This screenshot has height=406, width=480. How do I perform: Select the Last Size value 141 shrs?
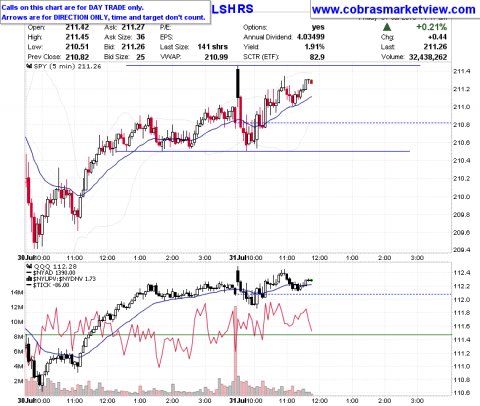click(213, 47)
